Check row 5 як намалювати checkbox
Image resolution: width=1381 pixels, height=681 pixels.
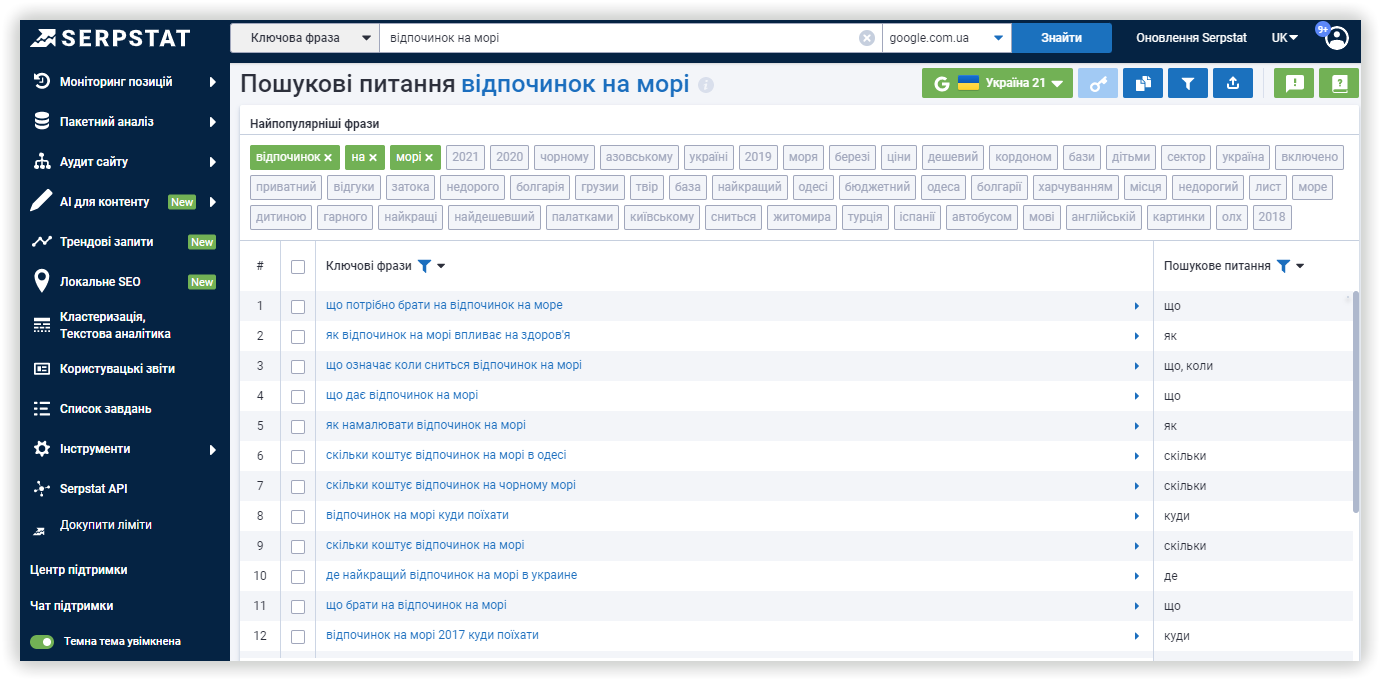pos(298,426)
